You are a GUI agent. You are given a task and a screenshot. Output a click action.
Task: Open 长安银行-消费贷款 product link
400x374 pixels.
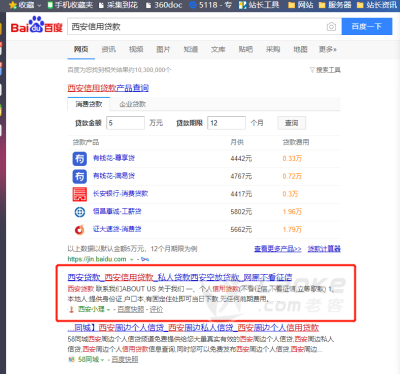coord(120,193)
